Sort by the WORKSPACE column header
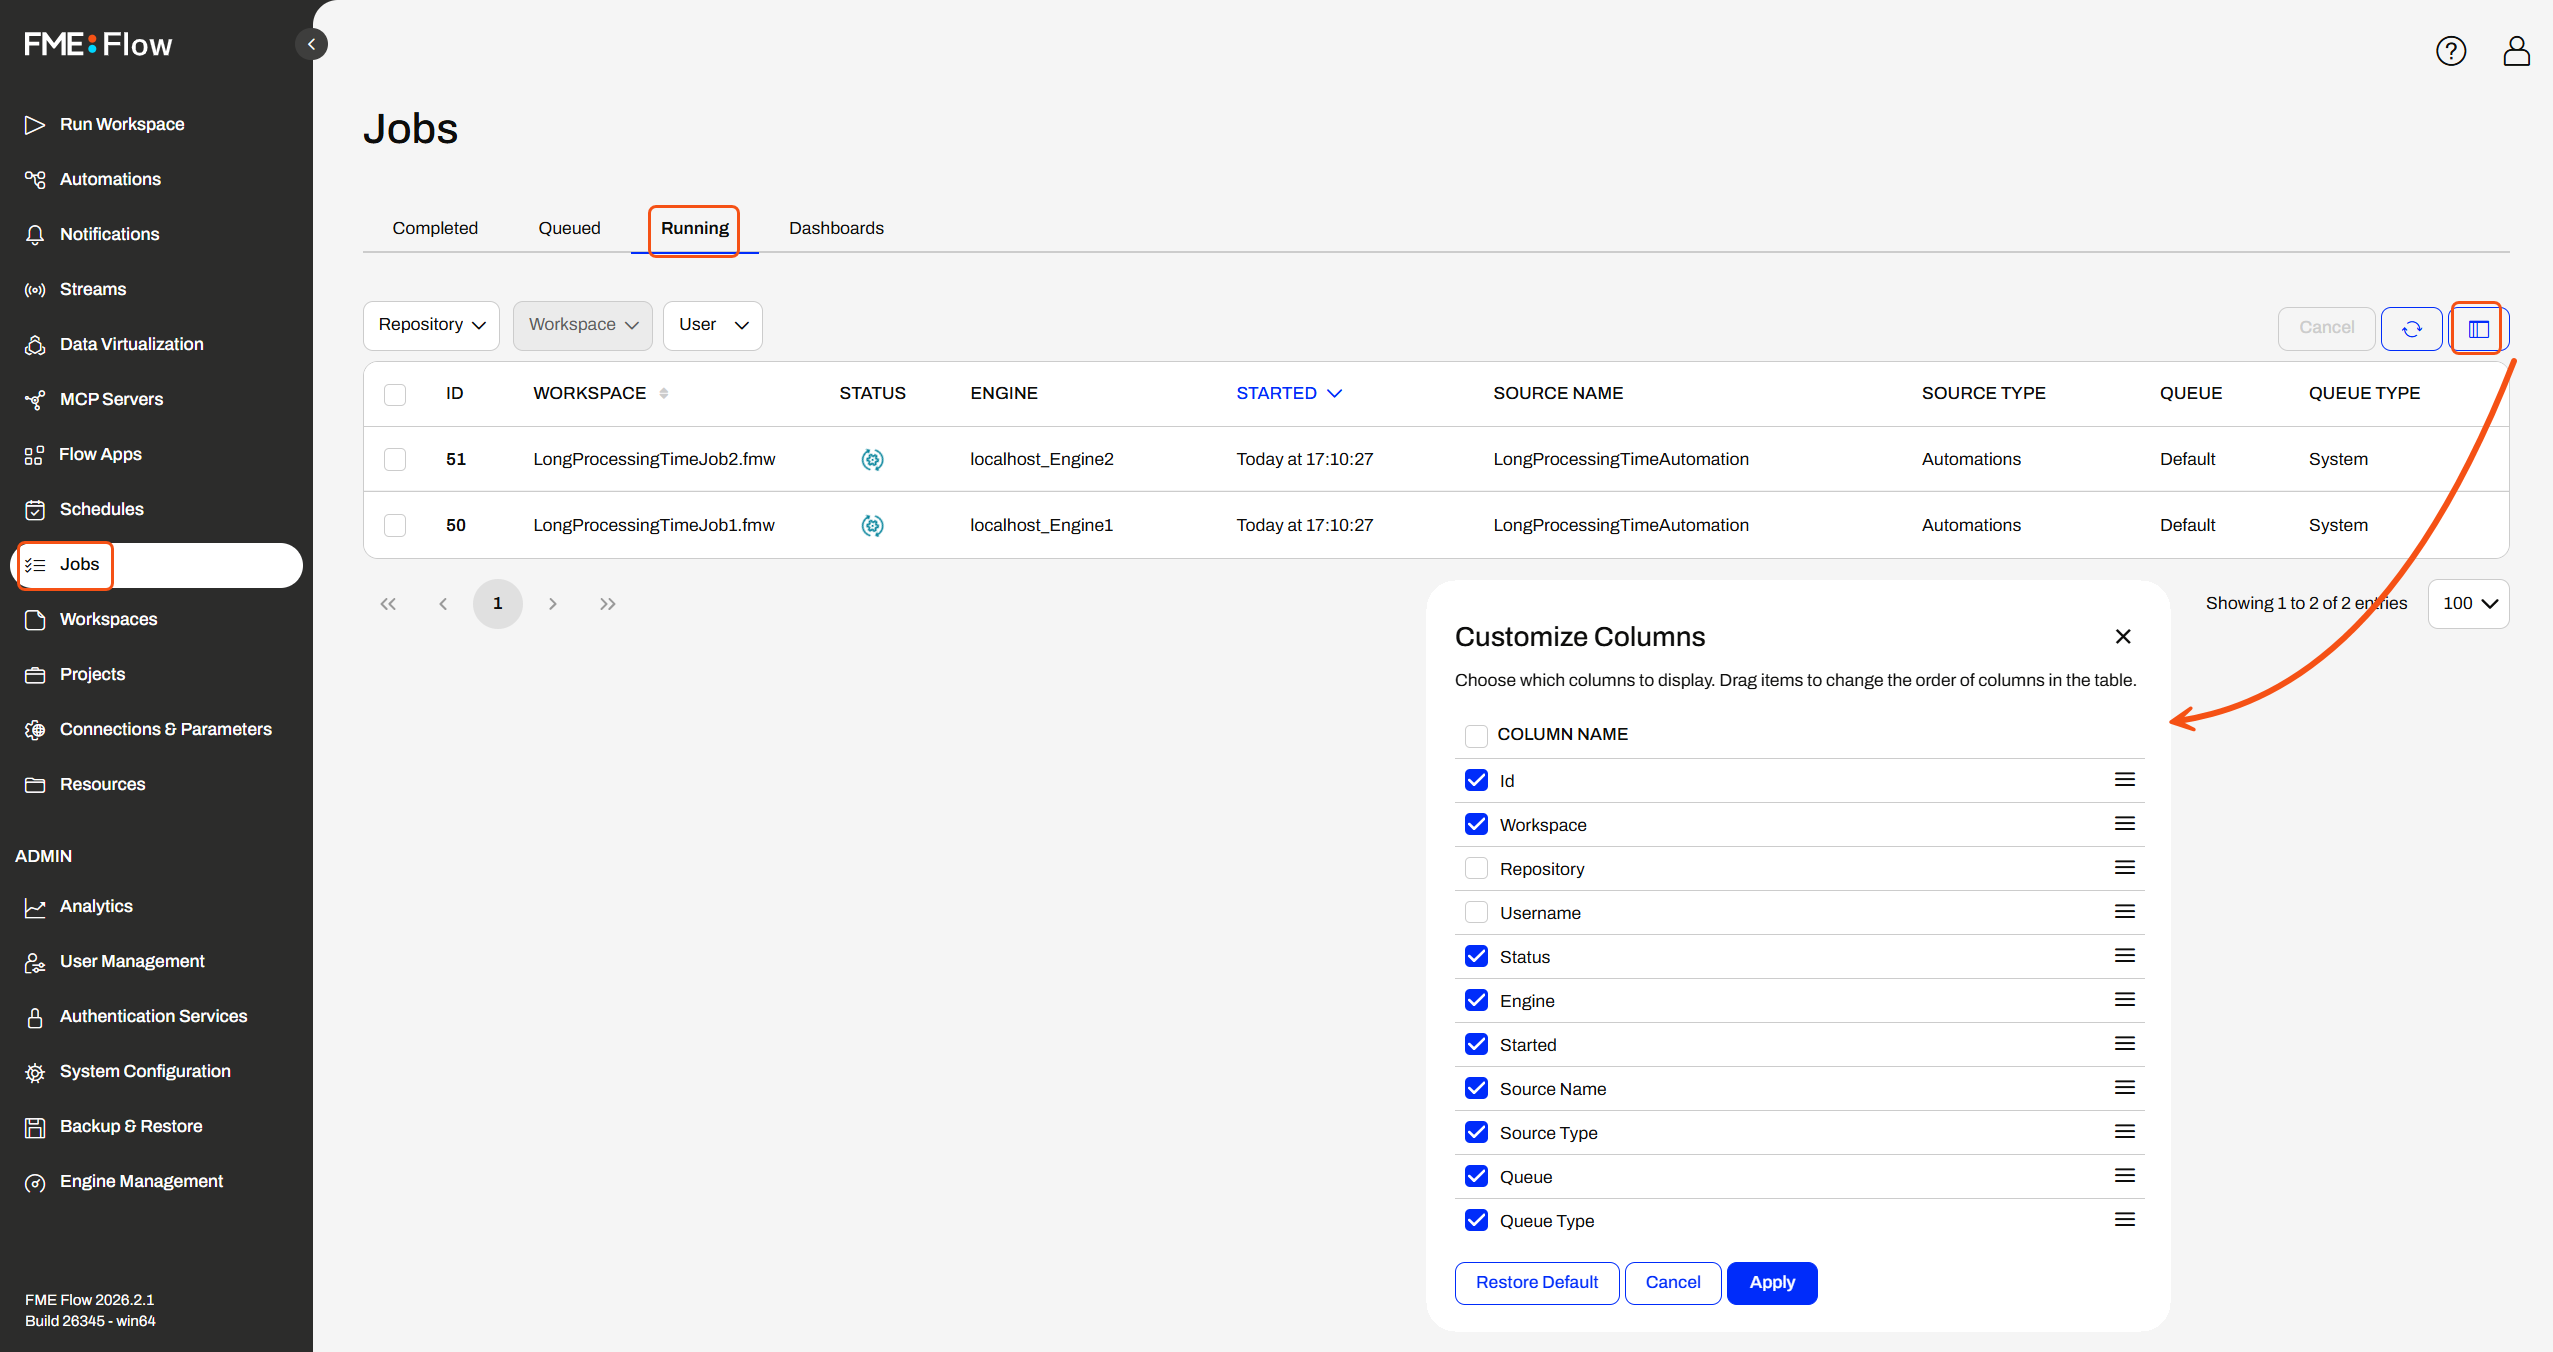 click(600, 394)
